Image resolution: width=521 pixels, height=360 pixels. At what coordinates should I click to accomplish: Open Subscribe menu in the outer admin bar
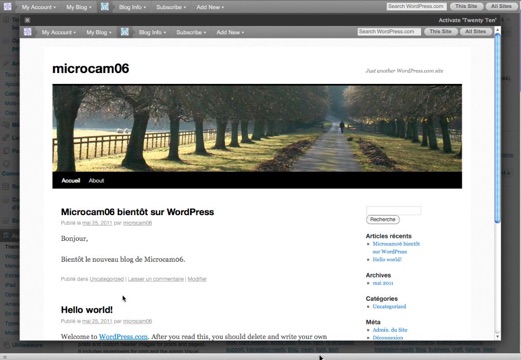click(x=171, y=7)
